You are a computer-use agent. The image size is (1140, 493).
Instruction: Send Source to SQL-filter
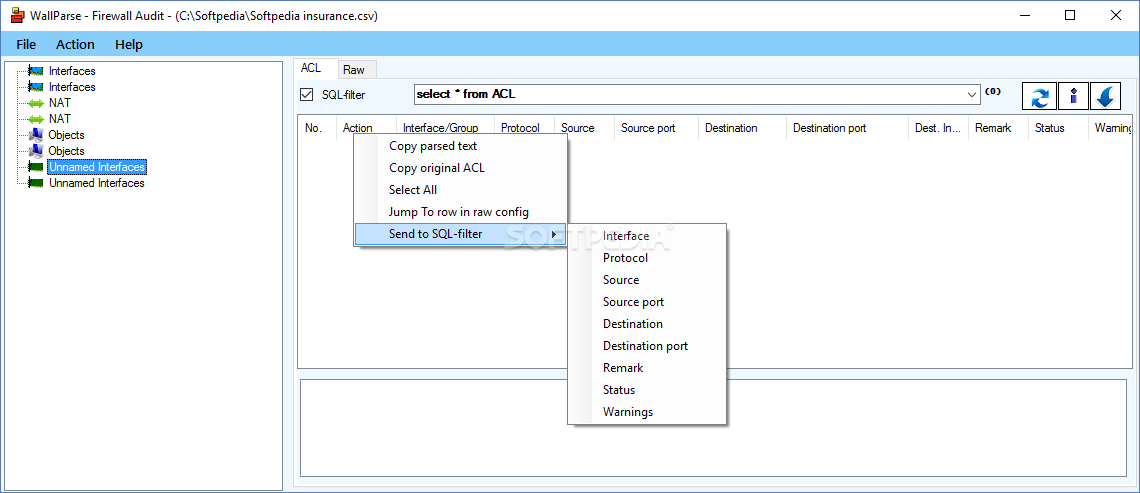647,280
